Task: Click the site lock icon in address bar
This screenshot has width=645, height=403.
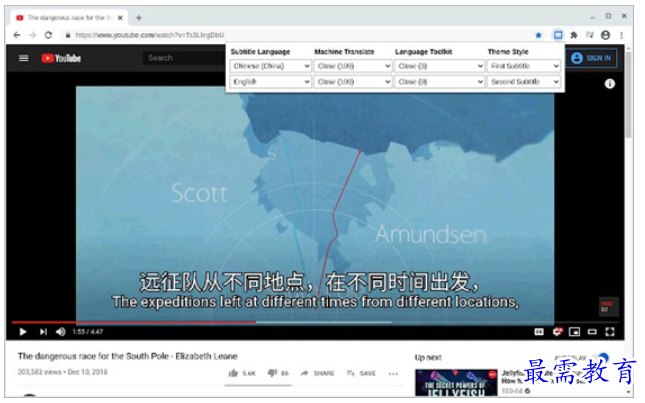Action: pos(68,35)
